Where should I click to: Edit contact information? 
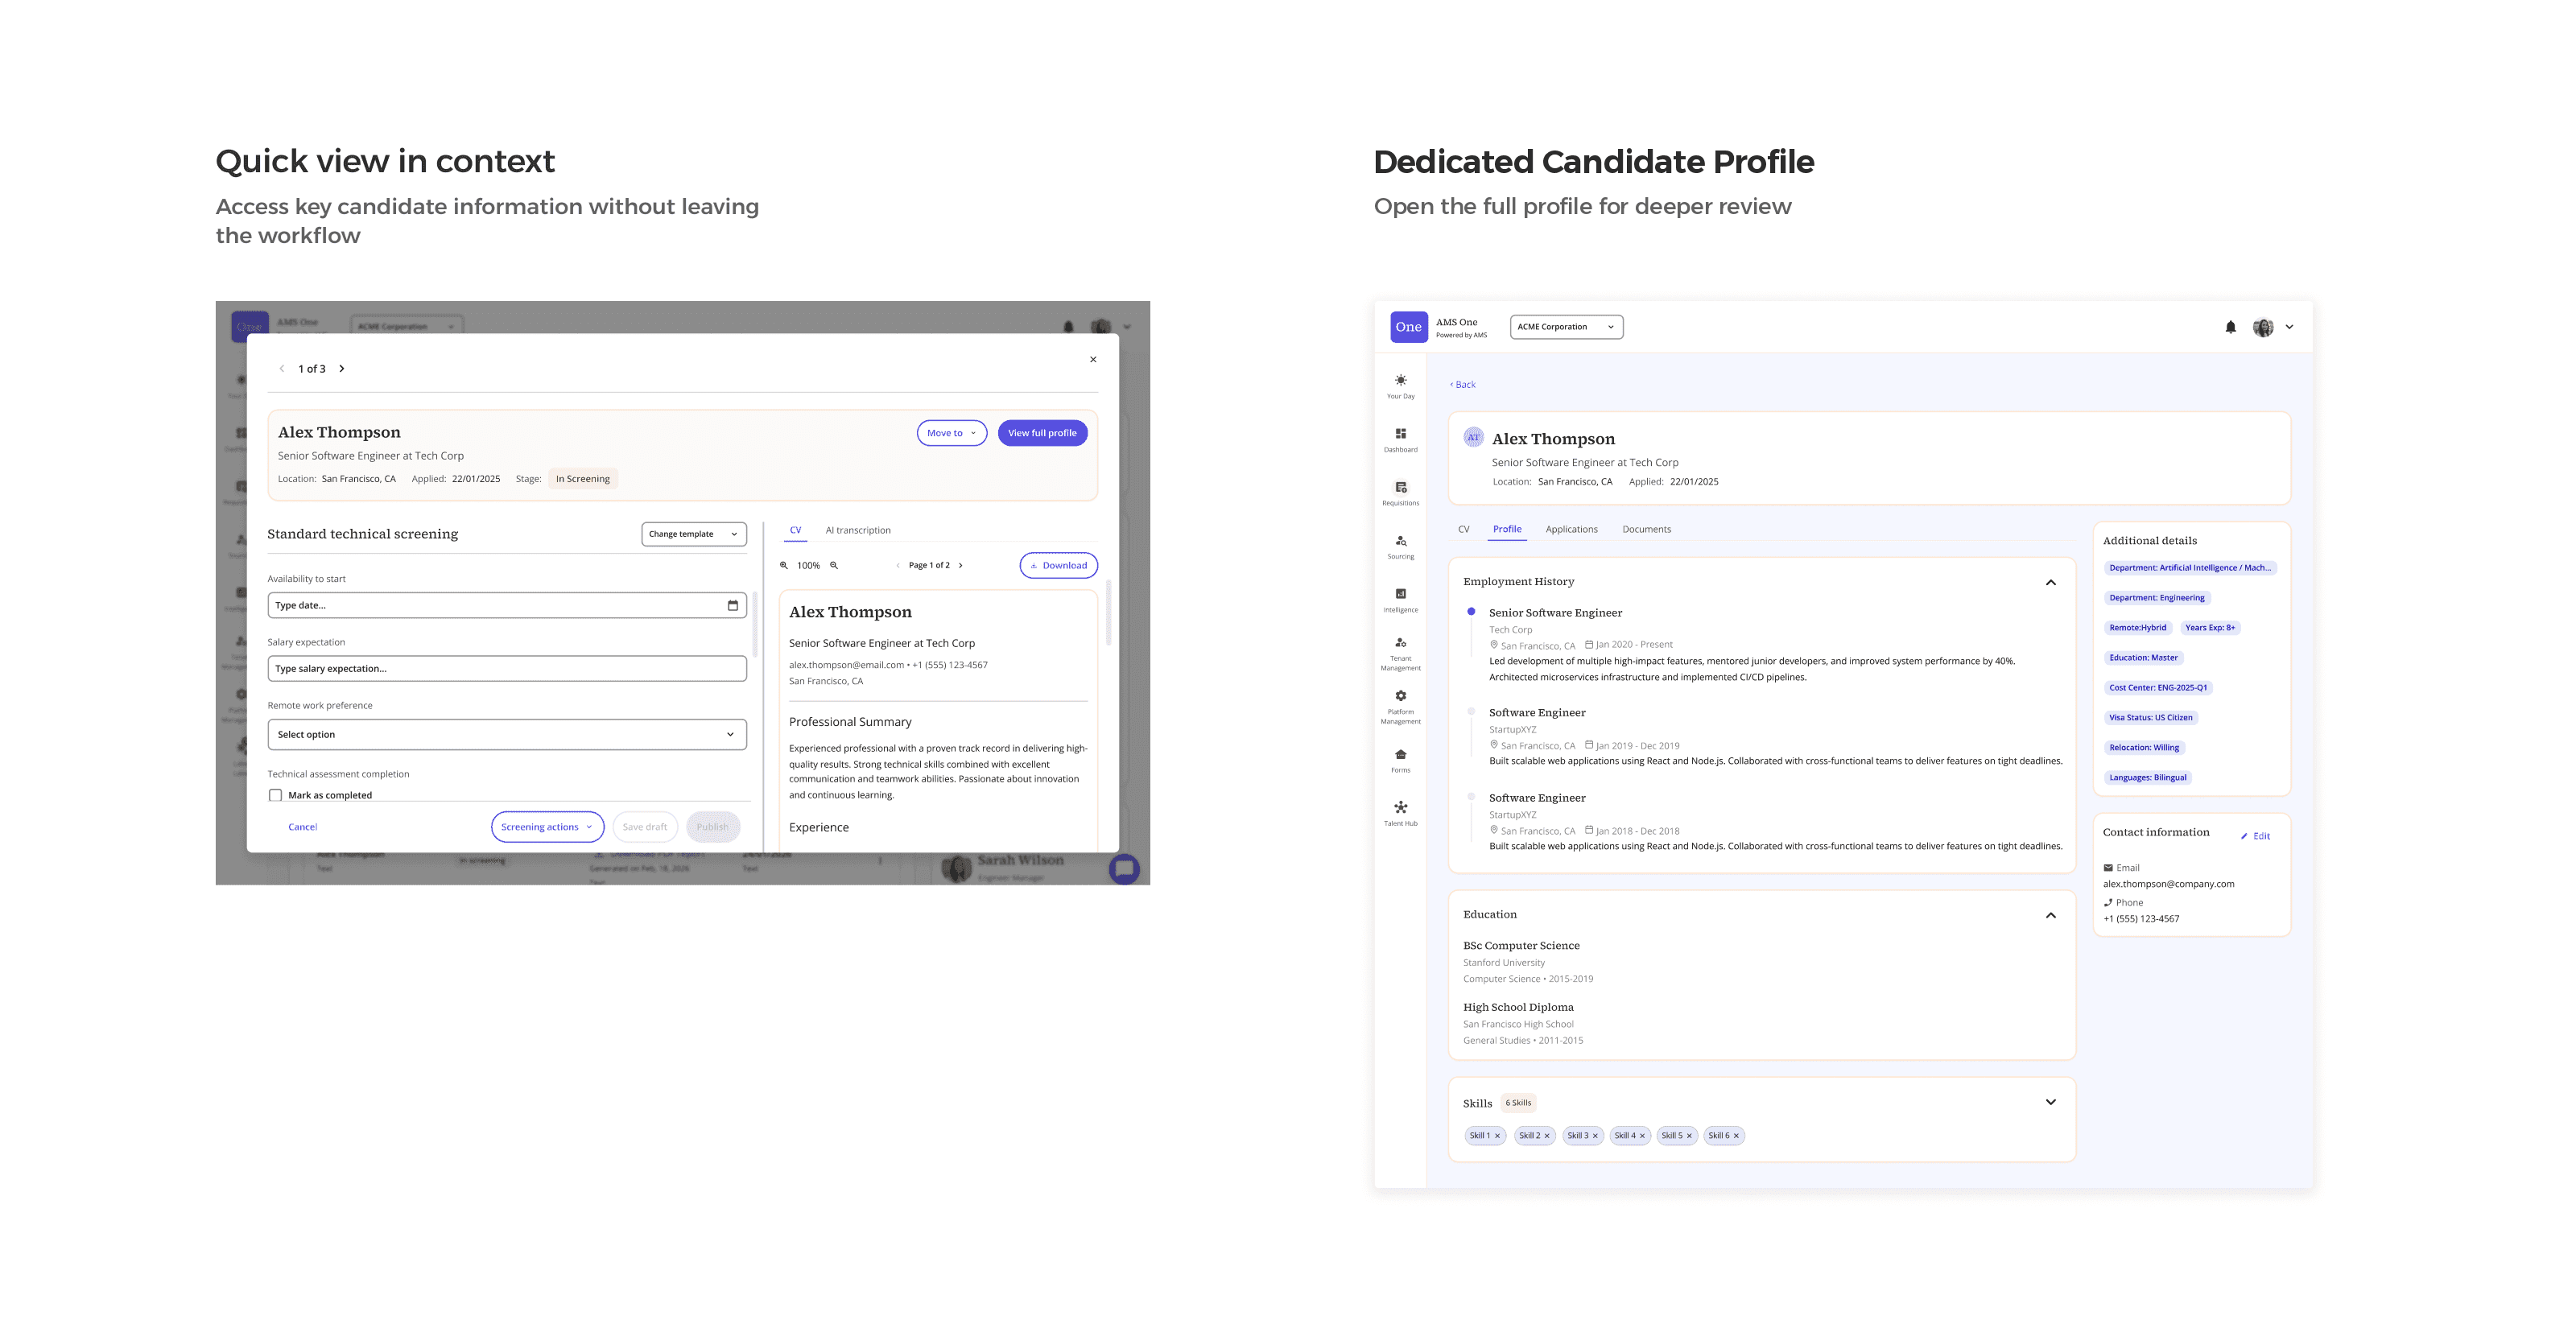(x=2256, y=836)
